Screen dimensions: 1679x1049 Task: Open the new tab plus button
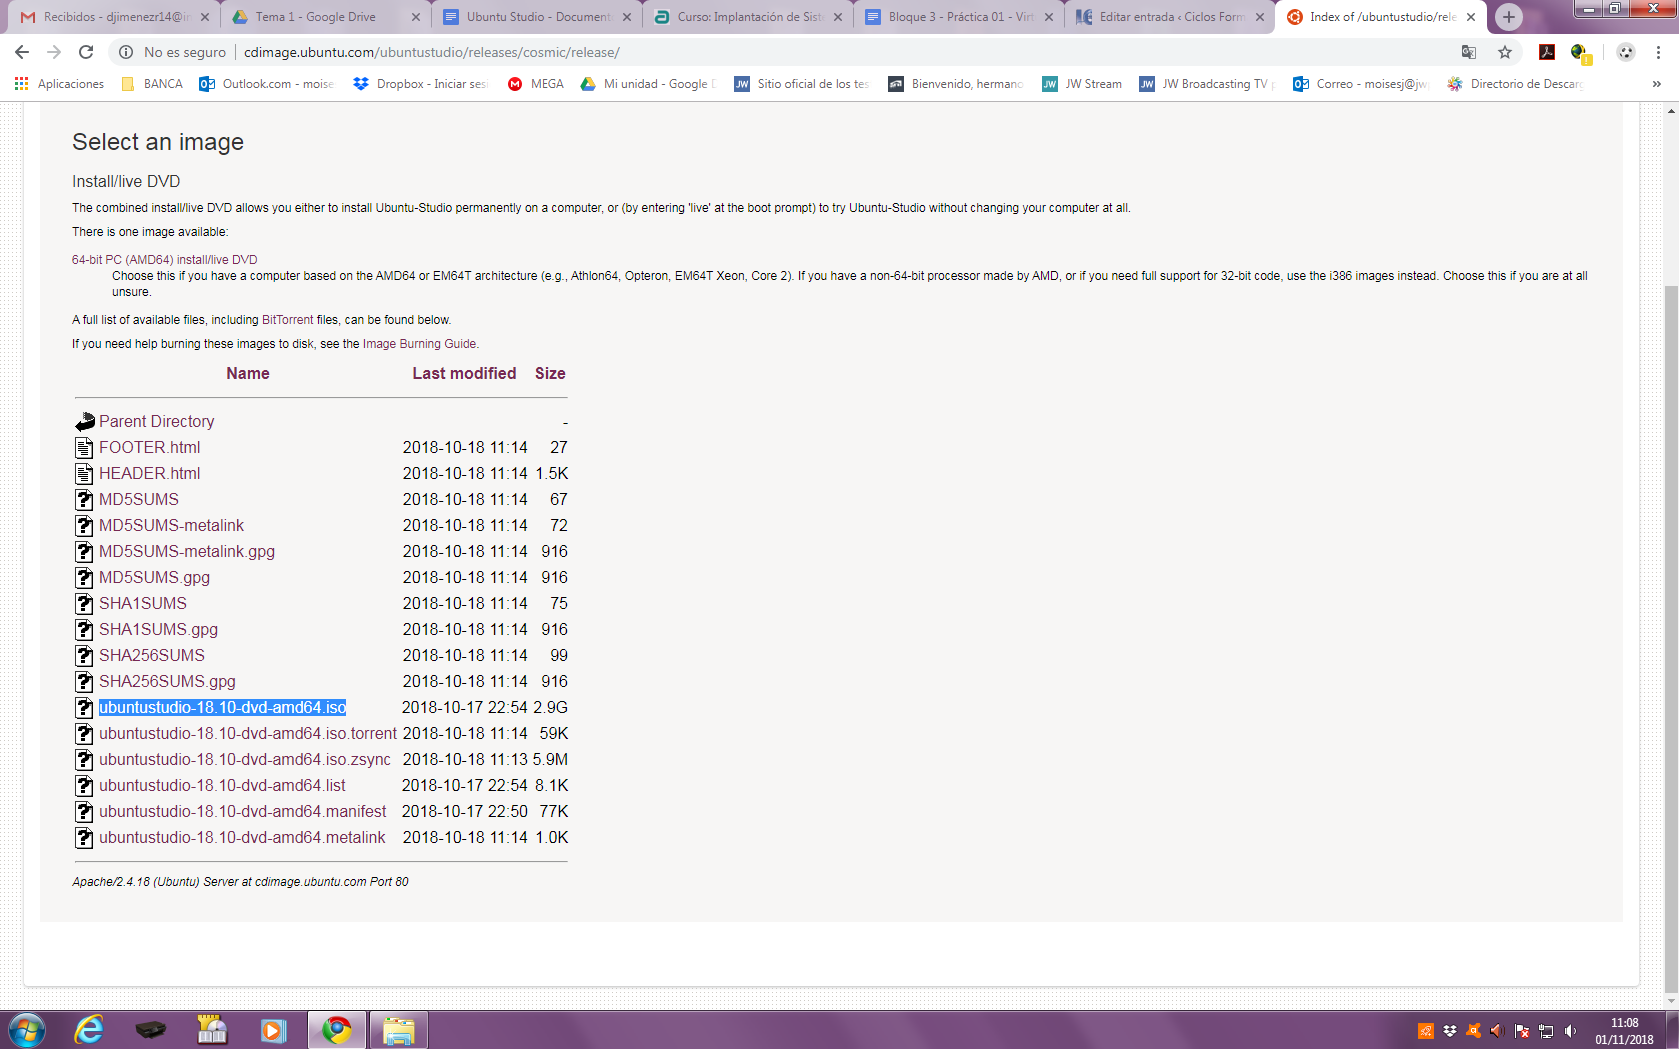1509,17
